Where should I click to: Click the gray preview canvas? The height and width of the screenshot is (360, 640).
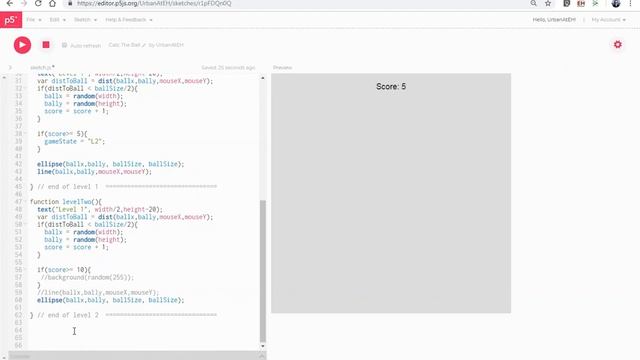tap(391, 193)
